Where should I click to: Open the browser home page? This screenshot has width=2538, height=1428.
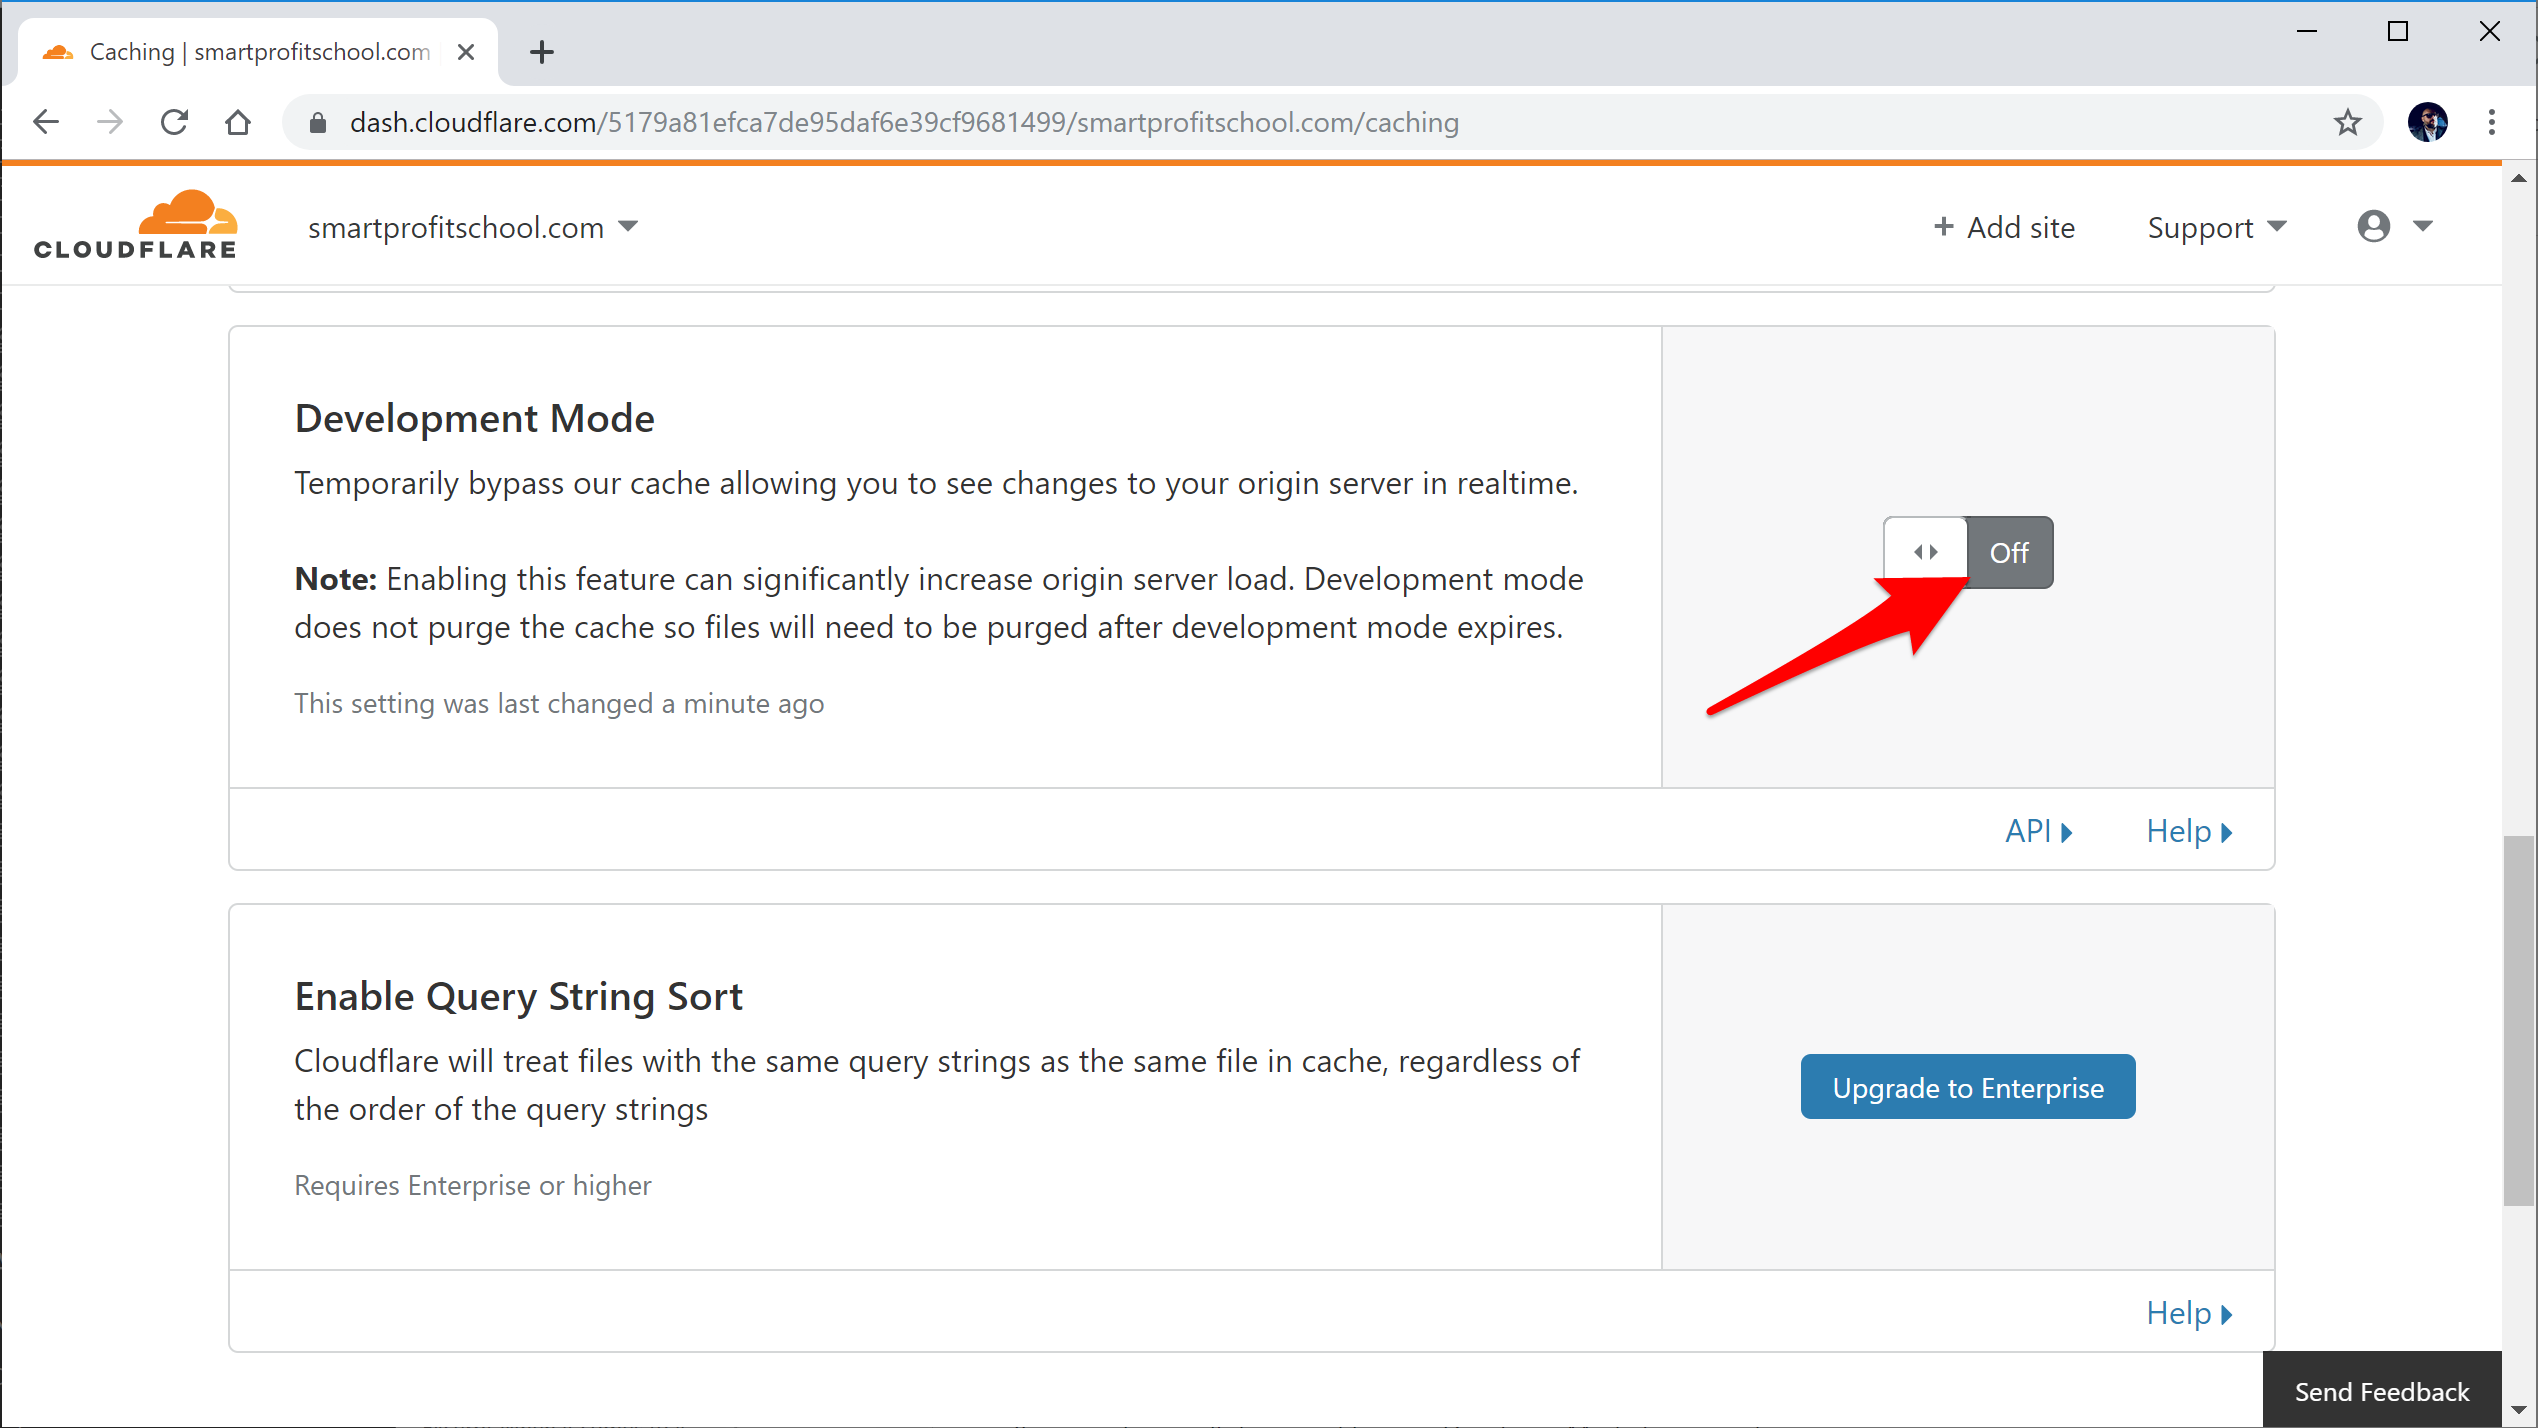click(x=238, y=122)
